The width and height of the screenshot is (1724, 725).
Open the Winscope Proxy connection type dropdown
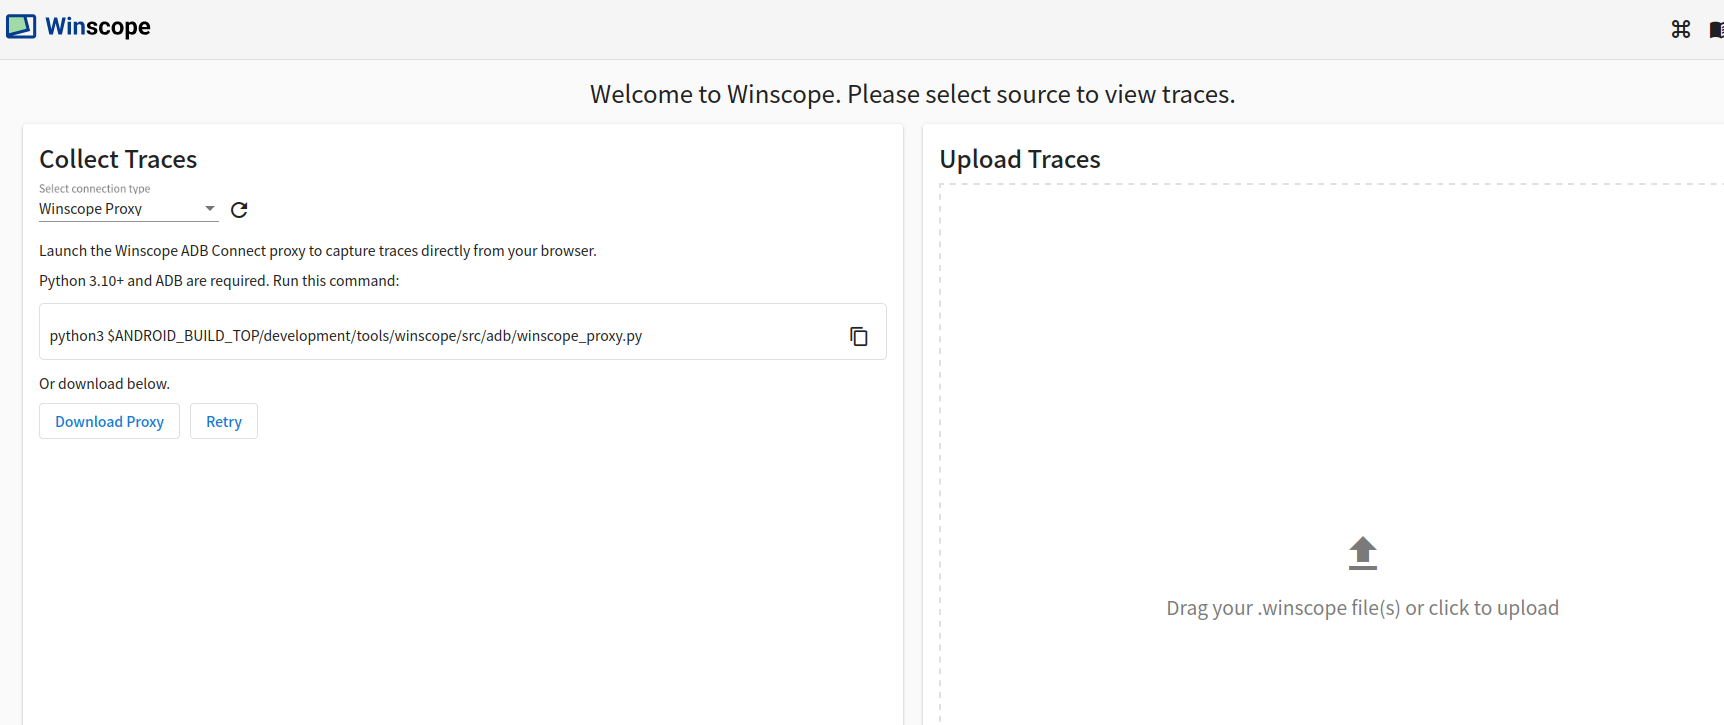[128, 209]
